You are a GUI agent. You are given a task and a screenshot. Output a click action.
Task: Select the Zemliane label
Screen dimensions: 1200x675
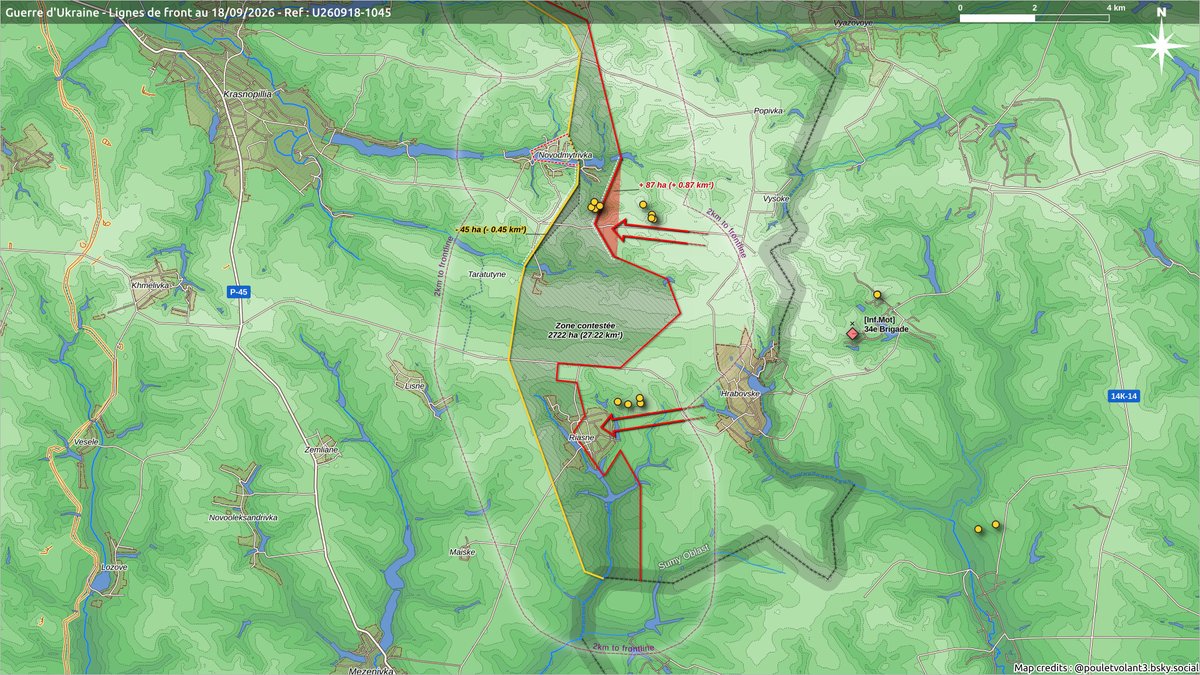click(323, 451)
